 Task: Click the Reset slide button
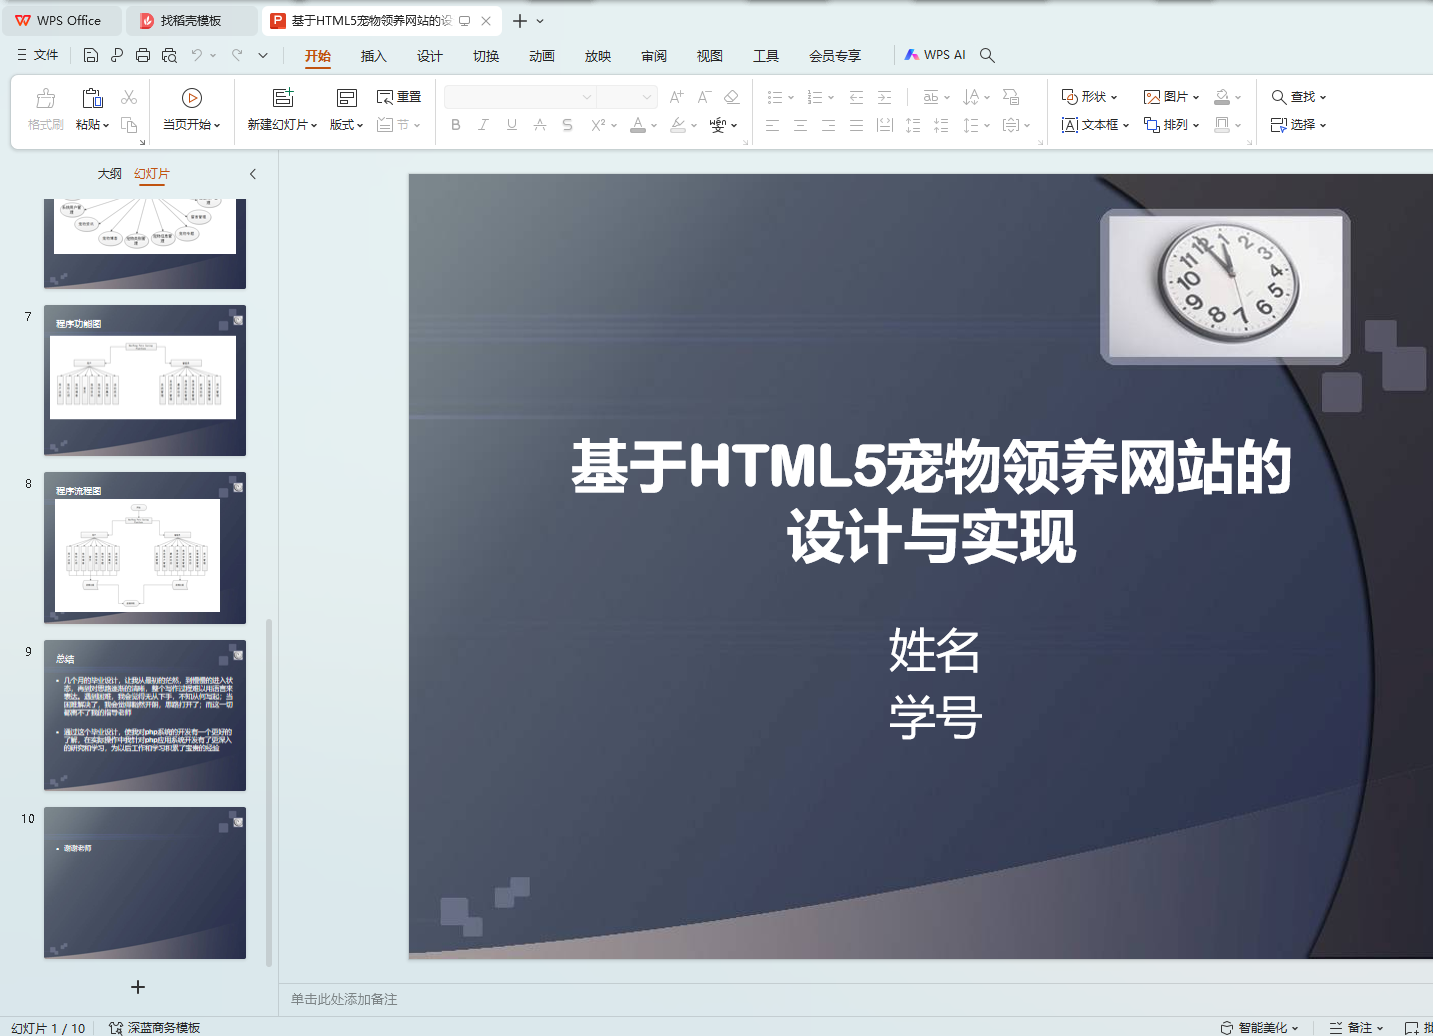399,97
